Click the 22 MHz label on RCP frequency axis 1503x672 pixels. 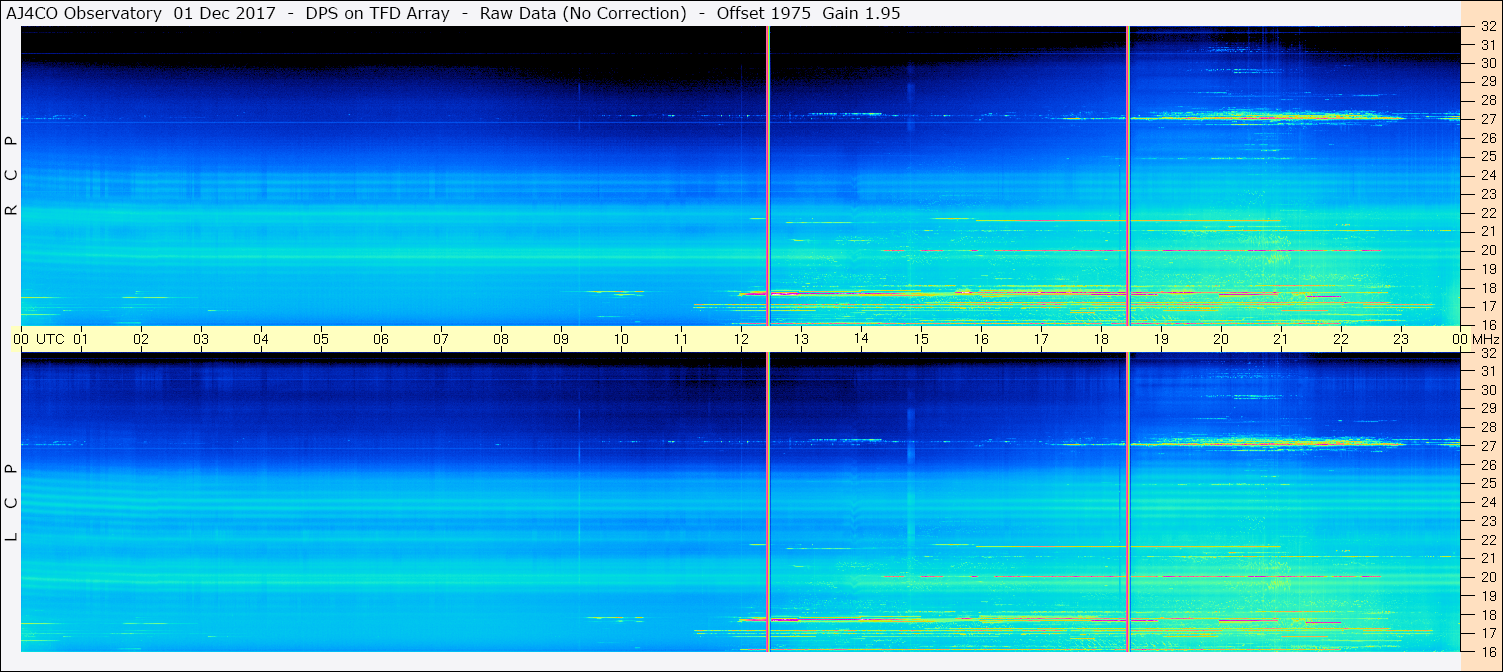pos(1487,213)
